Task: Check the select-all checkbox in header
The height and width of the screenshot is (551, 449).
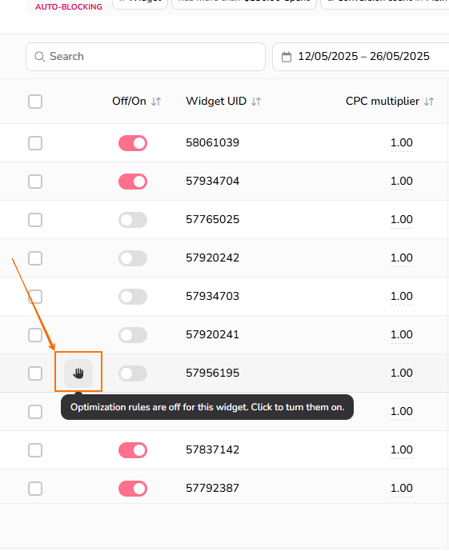Action: click(35, 102)
